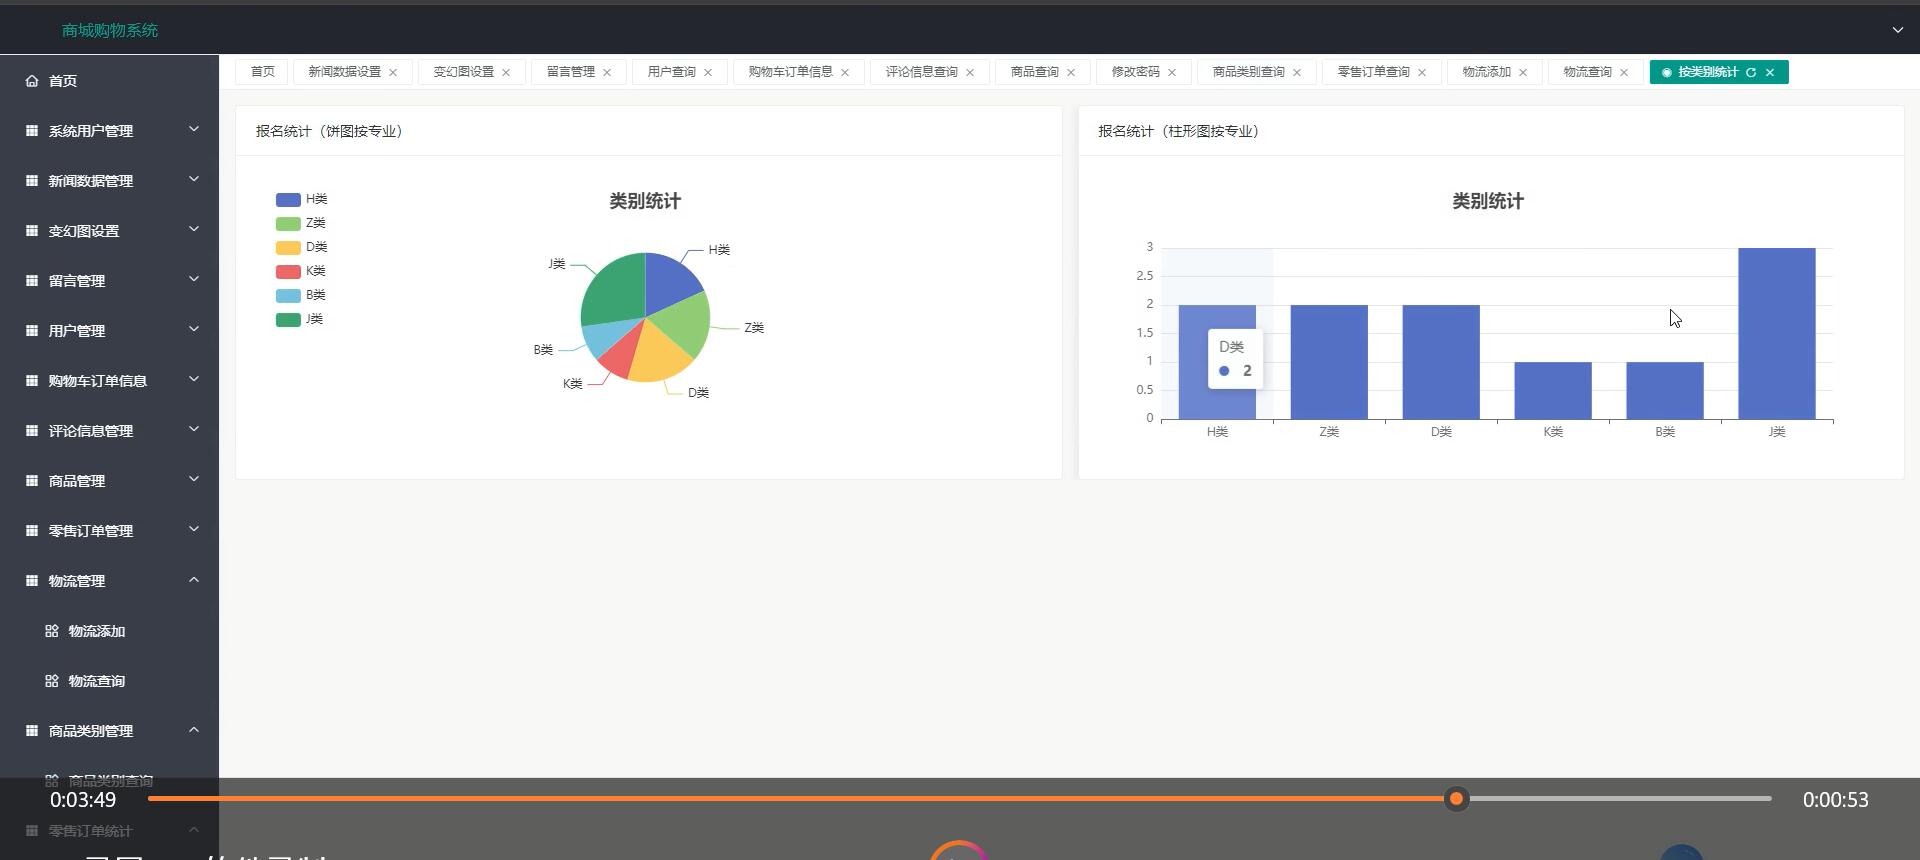The image size is (1920, 860).
Task: Click the grid icon of 新闻数据管理
Action: 32,181
